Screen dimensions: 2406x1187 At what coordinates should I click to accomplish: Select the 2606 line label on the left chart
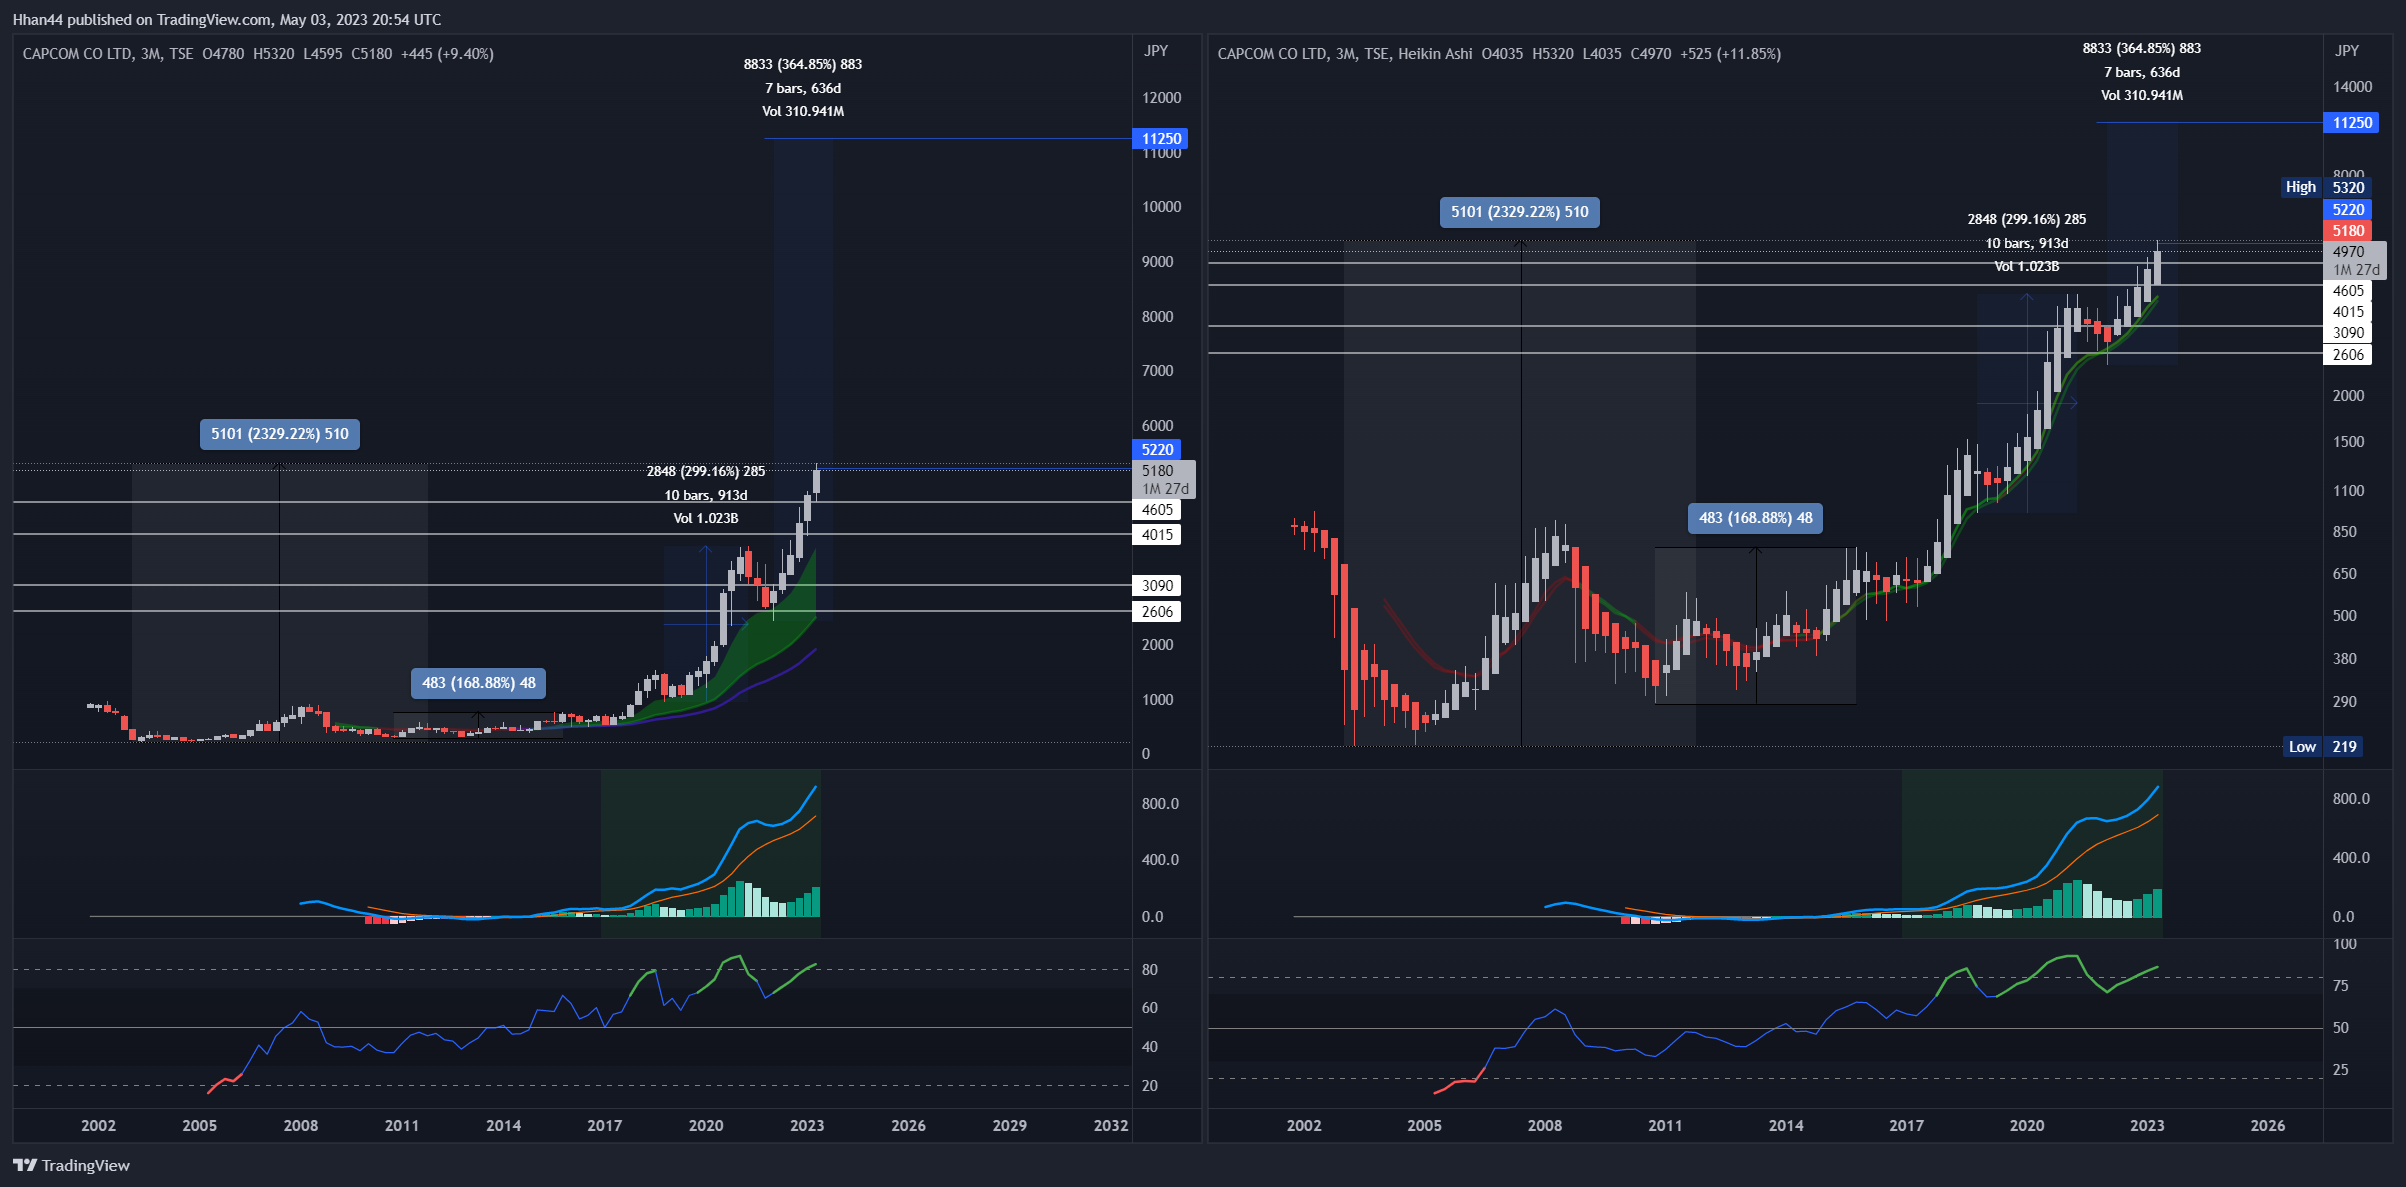tap(1157, 612)
